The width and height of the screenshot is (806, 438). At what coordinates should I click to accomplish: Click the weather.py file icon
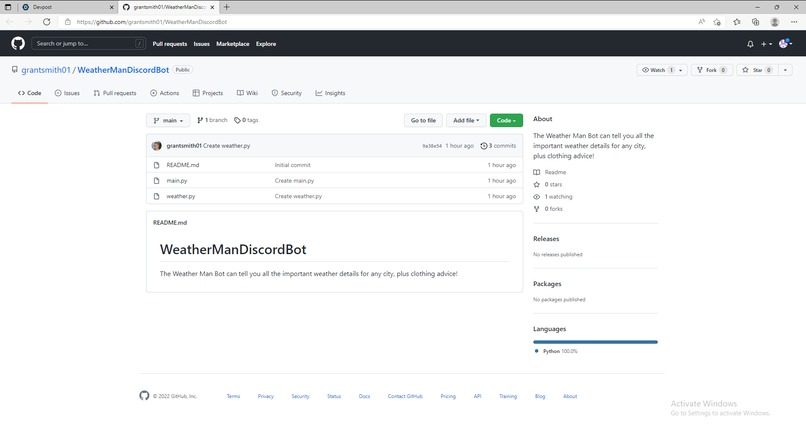[157, 196]
